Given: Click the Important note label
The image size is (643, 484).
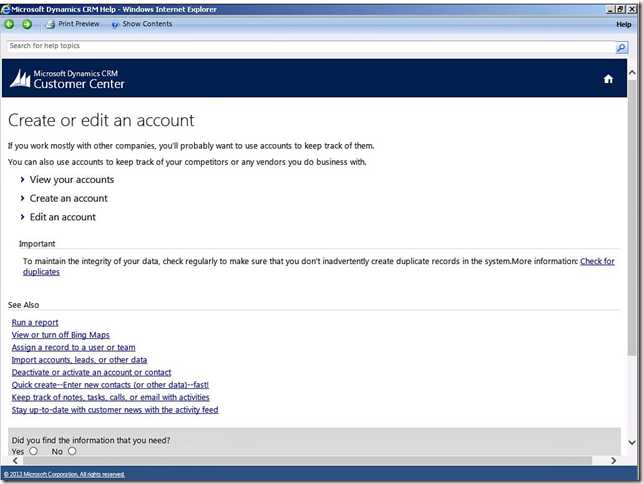Looking at the screenshot, I should click(x=37, y=244).
